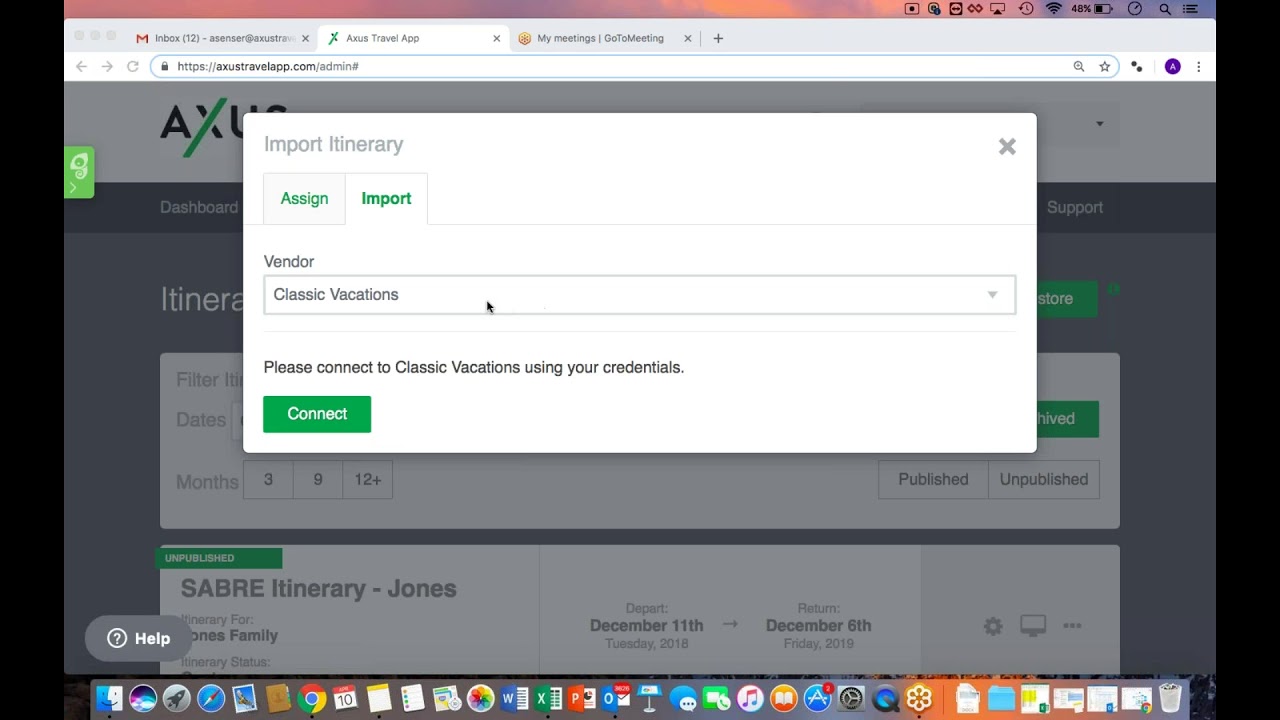
Task: Select the 12+ months filter
Action: pyautogui.click(x=368, y=480)
